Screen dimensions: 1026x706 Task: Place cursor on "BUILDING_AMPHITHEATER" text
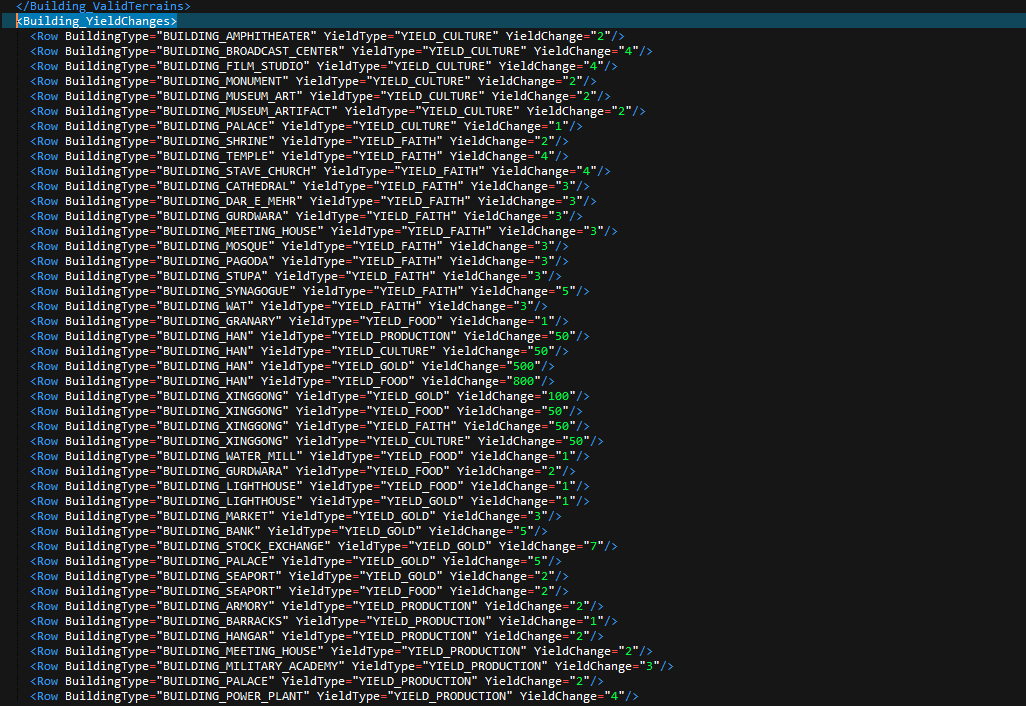click(236, 36)
